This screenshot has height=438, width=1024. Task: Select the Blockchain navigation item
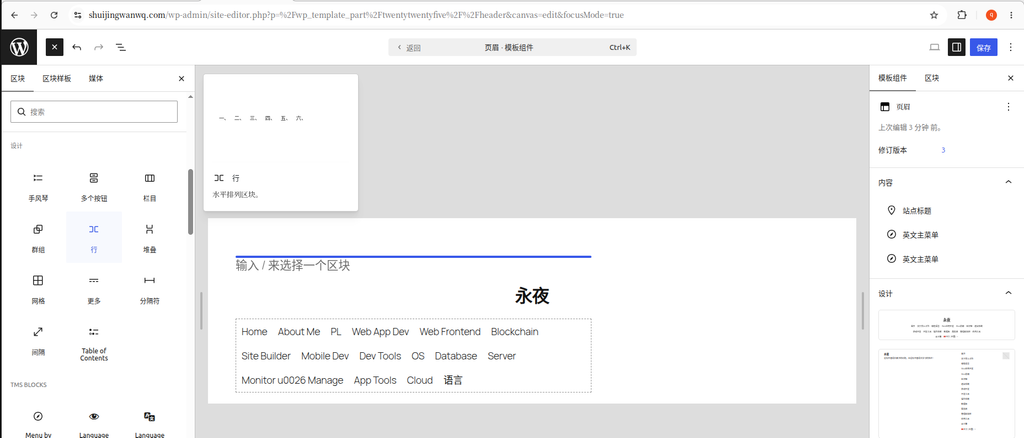click(515, 332)
